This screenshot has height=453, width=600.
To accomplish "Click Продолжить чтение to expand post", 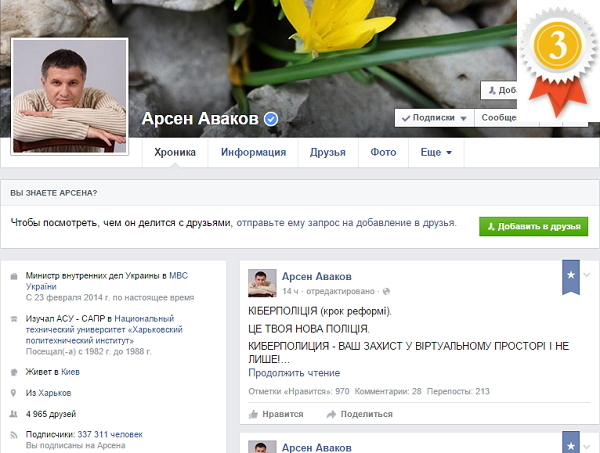I will 294,373.
